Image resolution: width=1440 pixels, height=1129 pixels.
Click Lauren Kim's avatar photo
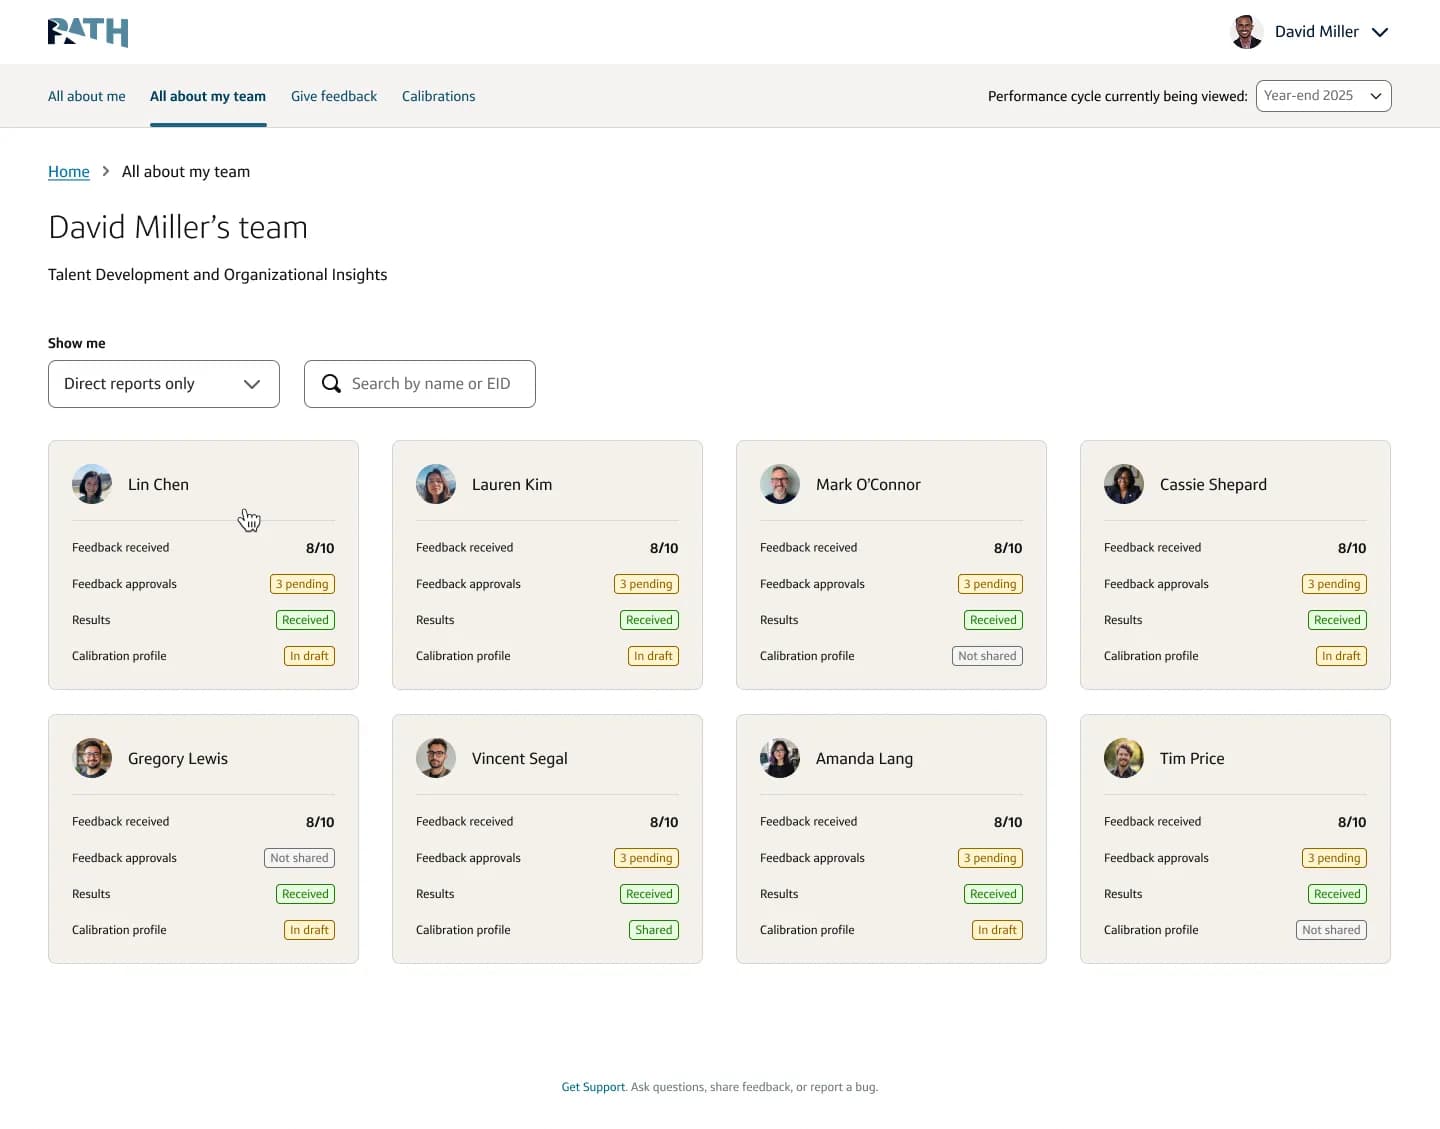436,484
